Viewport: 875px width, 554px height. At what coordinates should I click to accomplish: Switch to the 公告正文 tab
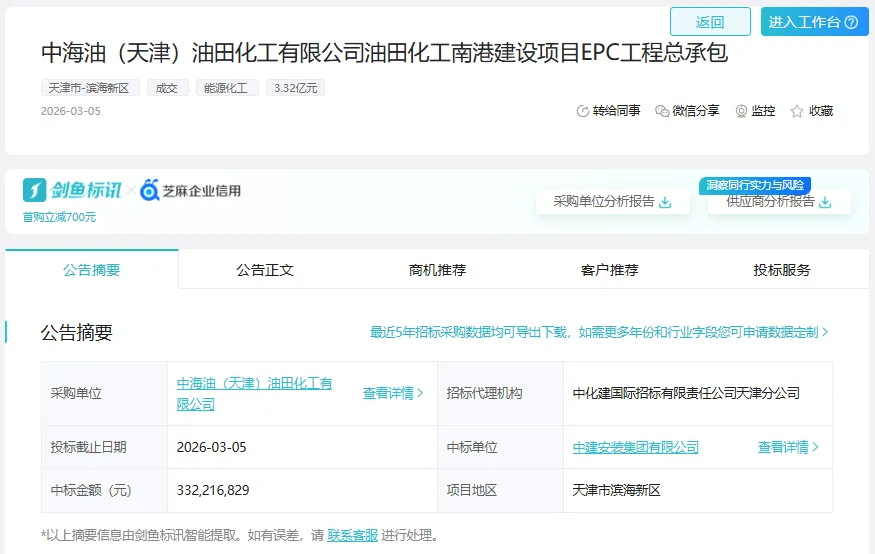[x=265, y=270]
